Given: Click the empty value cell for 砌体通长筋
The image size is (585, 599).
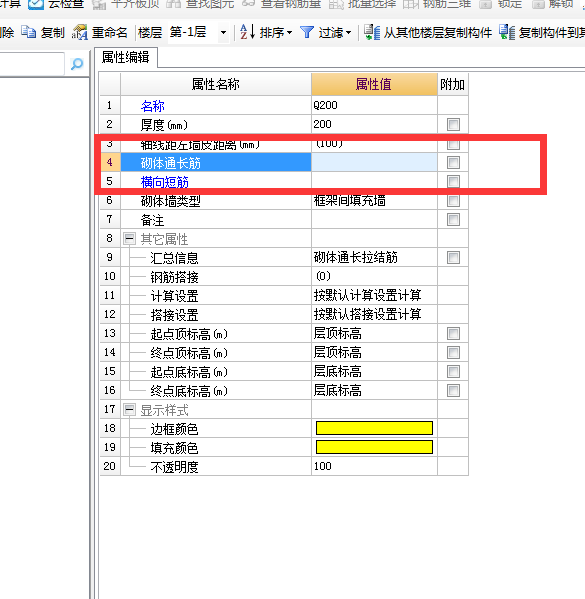Looking at the screenshot, I should pyautogui.click(x=374, y=162).
